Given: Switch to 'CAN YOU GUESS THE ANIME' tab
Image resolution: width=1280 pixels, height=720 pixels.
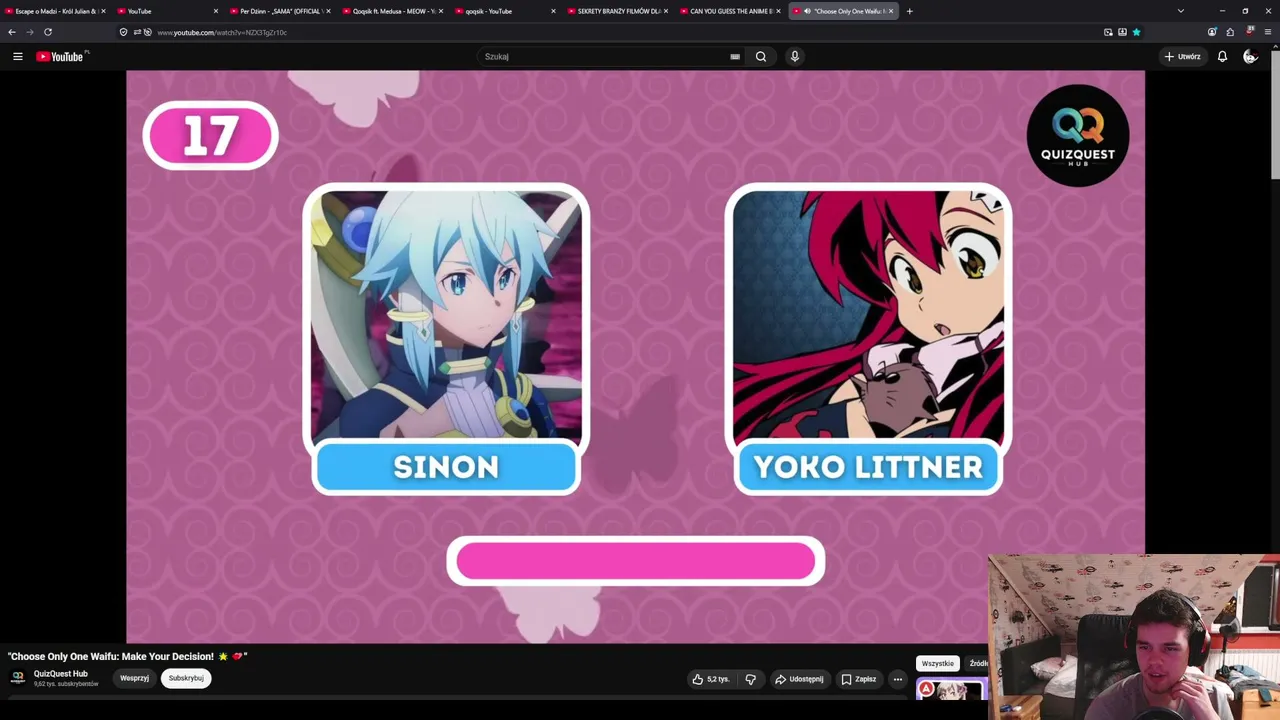Looking at the screenshot, I should click(729, 11).
